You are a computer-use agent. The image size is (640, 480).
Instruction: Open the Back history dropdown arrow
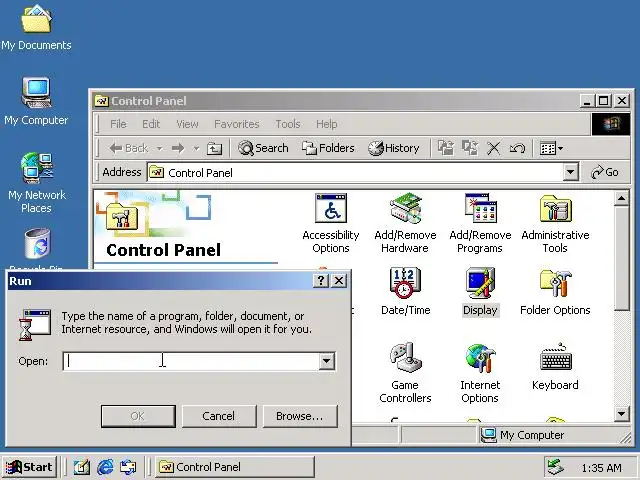[160, 148]
